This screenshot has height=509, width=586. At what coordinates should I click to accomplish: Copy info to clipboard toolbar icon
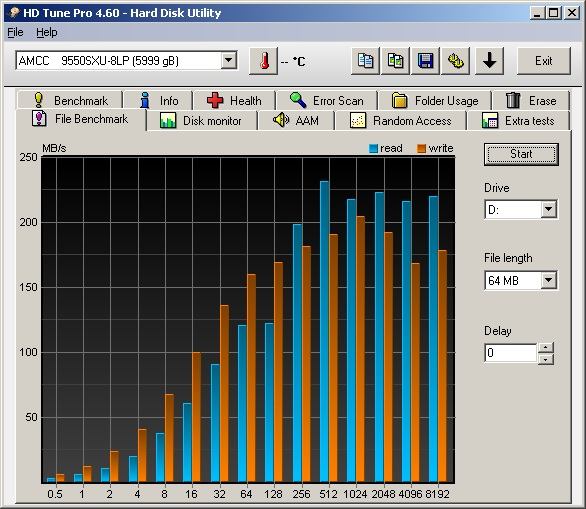tap(365, 61)
